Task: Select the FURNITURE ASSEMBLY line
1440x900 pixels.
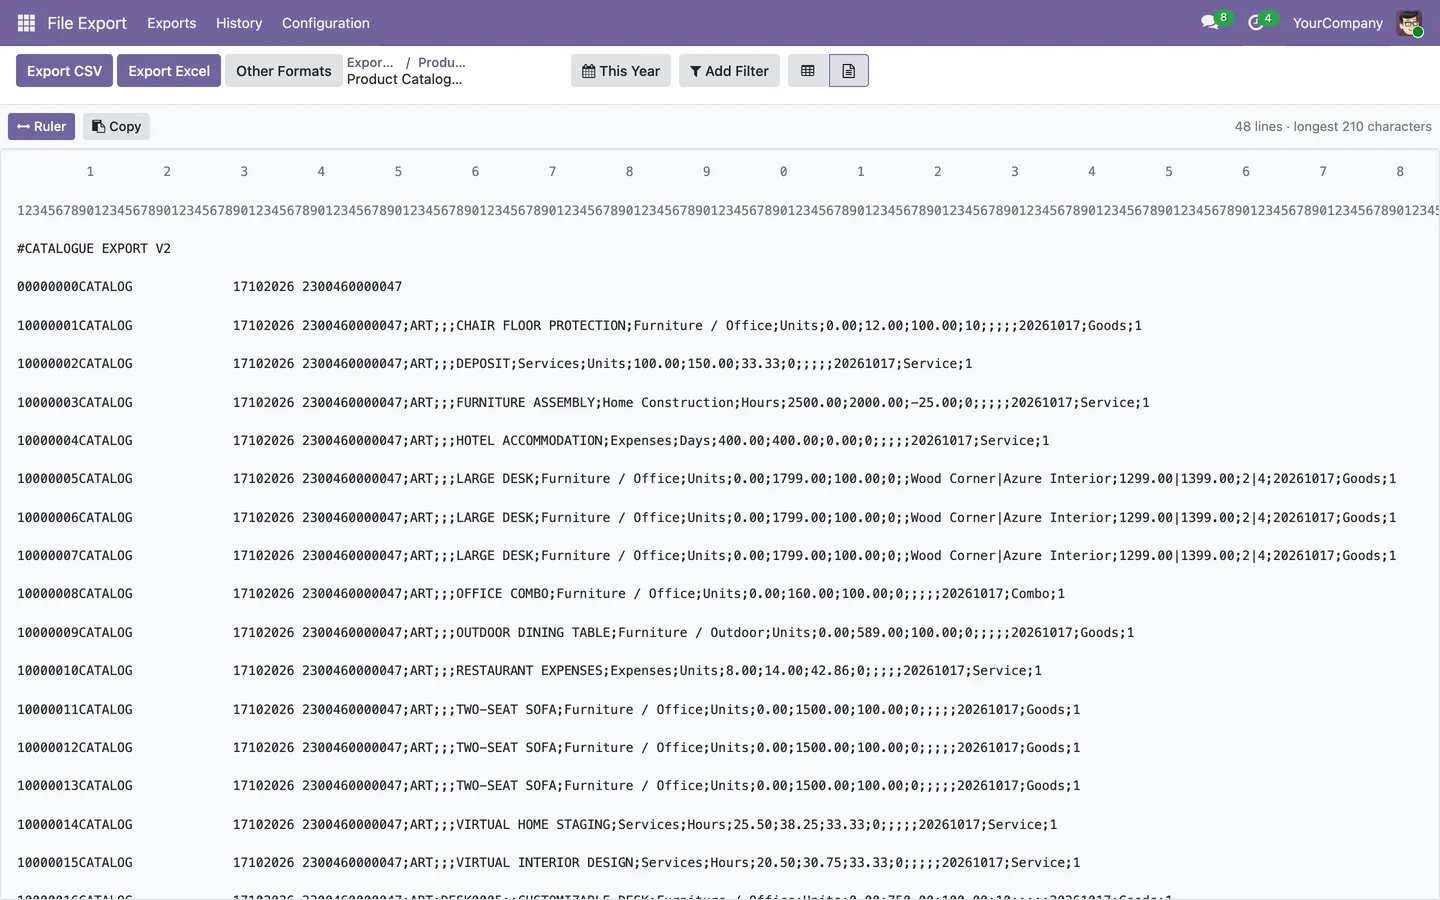Action: 583,402
